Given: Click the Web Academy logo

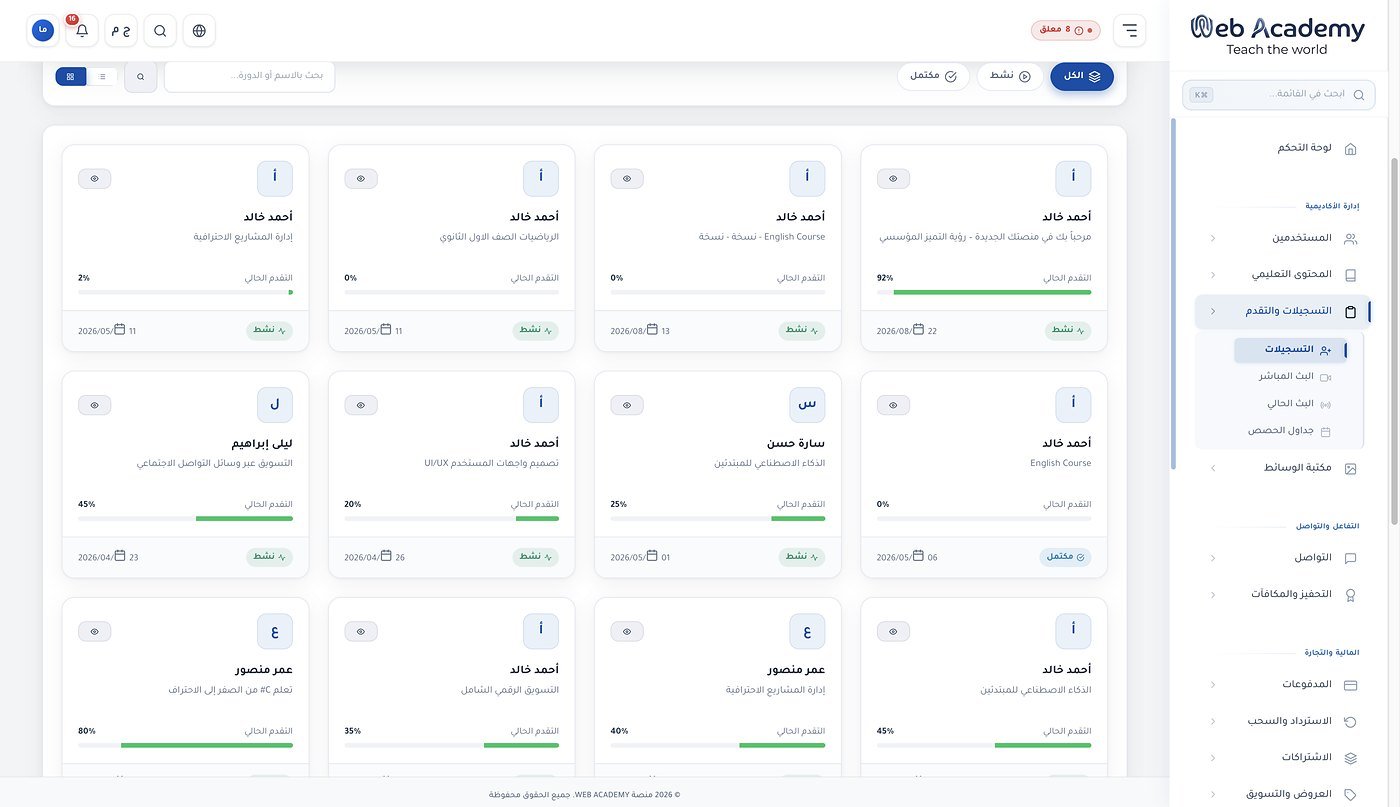Looking at the screenshot, I should [1277, 35].
